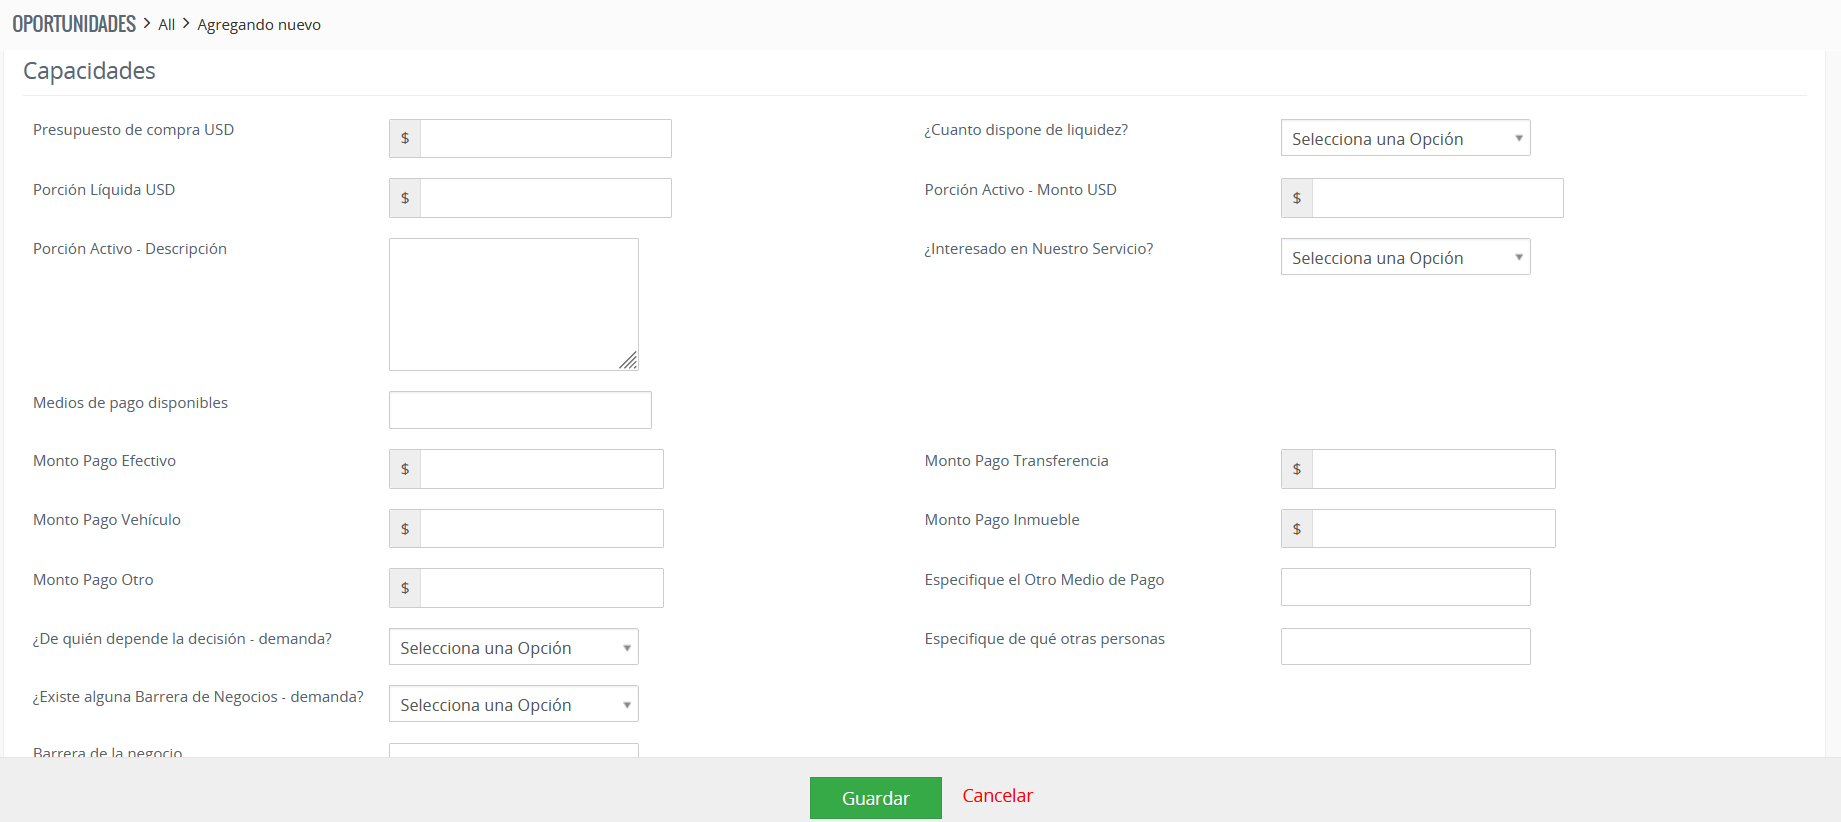The image size is (1841, 822).
Task: Click the Porción Activo - Descripción textarea
Action: tap(513, 304)
